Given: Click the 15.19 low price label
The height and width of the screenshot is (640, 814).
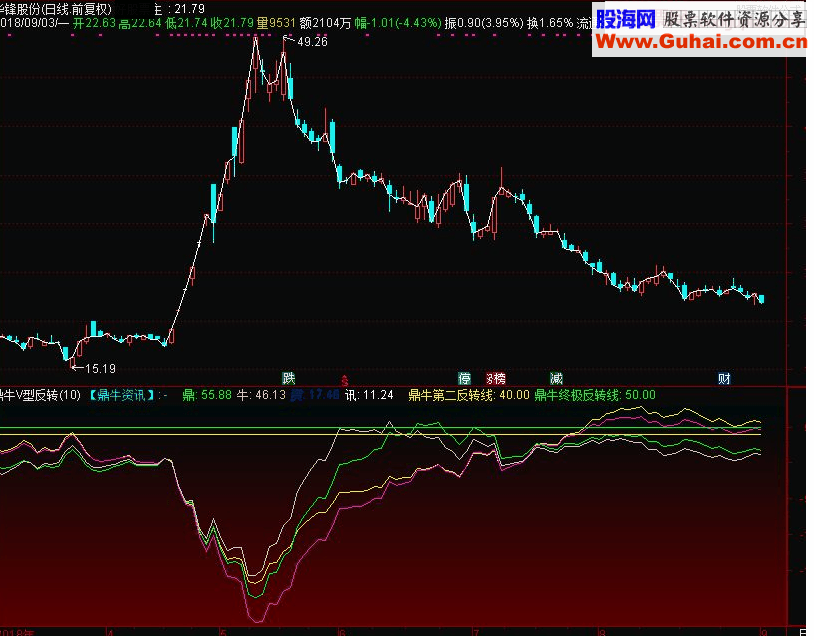Looking at the screenshot, I should coord(100,369).
